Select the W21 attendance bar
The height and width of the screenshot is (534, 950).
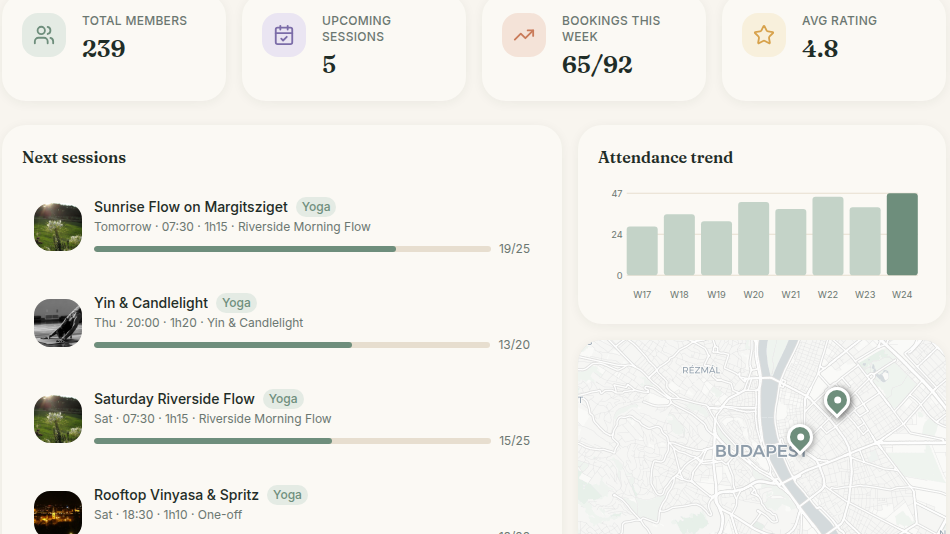(791, 242)
